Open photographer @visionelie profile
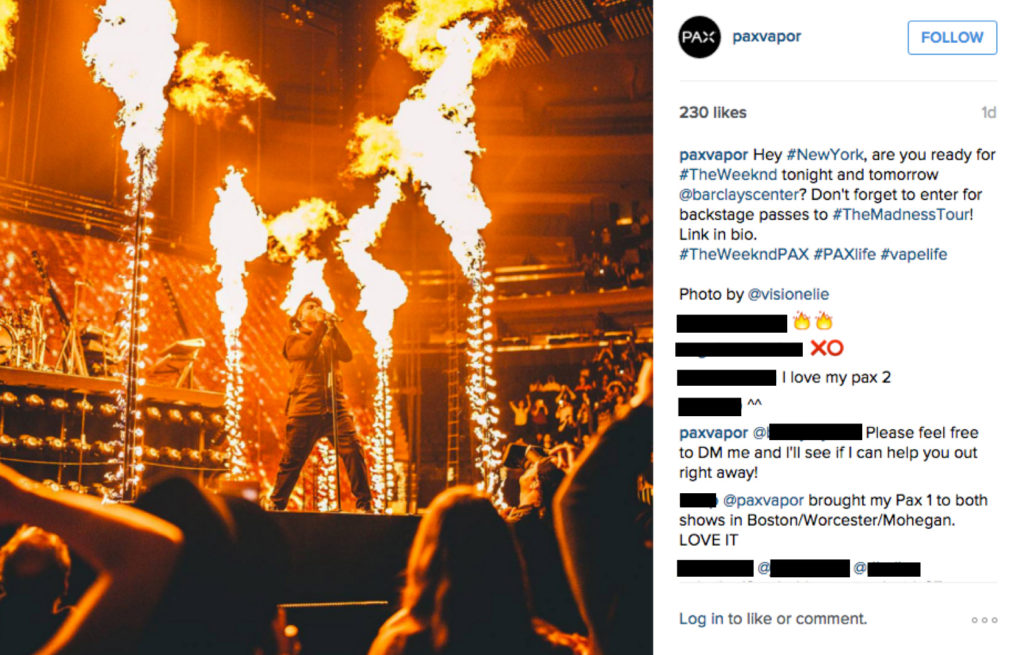Image resolution: width=1024 pixels, height=655 pixels. click(788, 294)
